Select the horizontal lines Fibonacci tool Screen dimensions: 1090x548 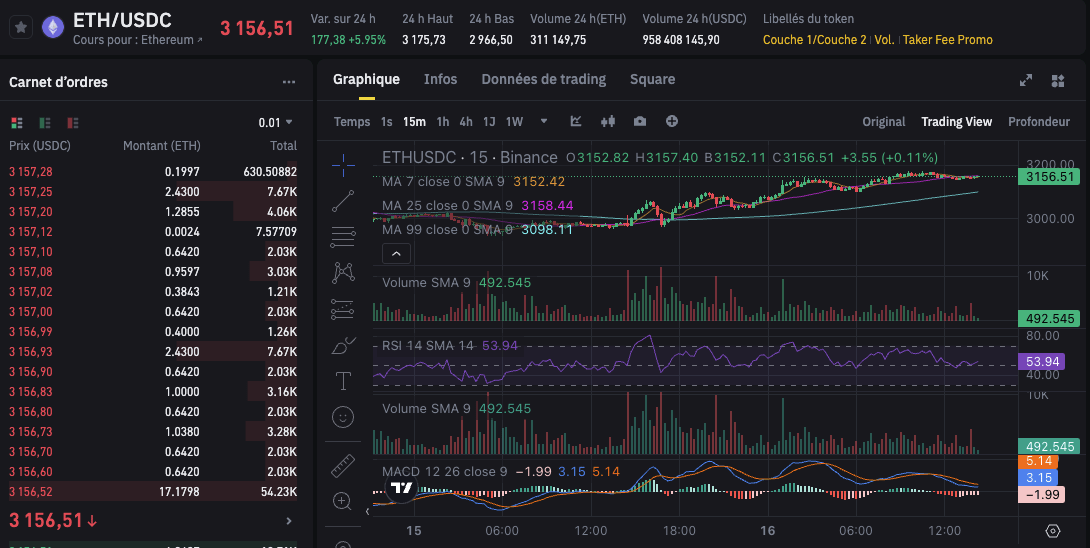click(343, 237)
